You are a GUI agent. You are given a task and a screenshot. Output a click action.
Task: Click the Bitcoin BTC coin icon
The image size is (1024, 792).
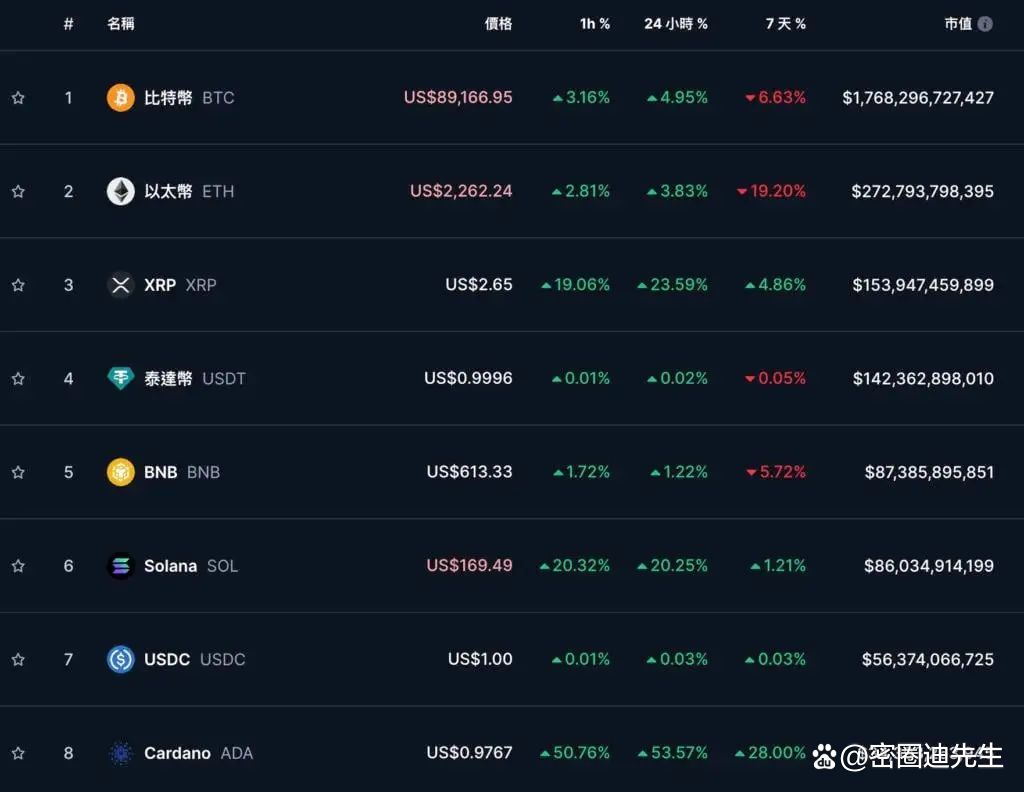(120, 97)
